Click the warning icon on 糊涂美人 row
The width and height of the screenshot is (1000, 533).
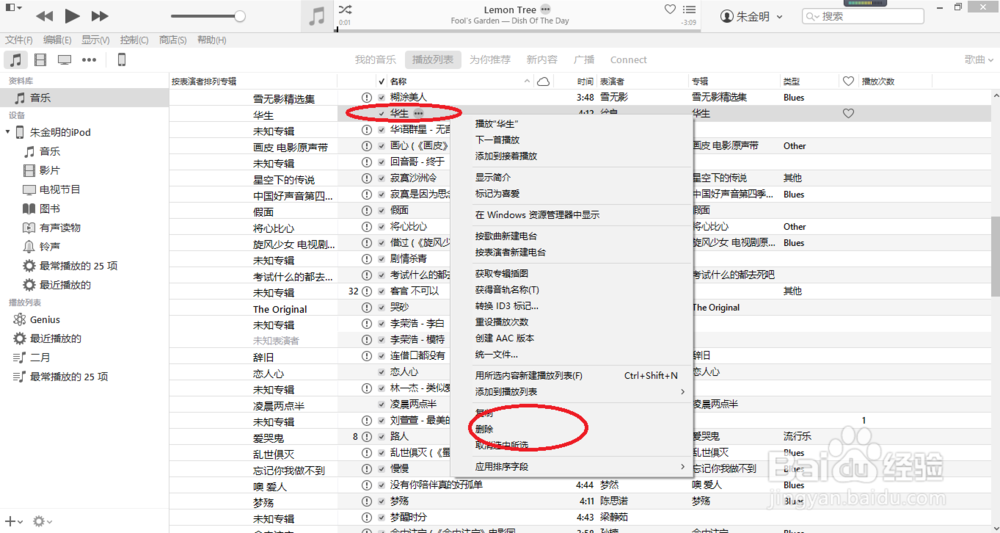[366, 98]
